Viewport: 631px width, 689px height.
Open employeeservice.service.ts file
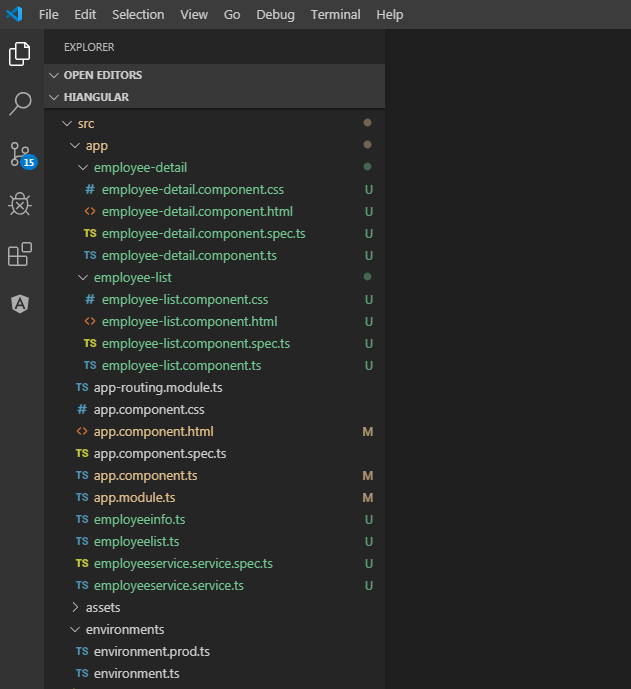point(168,586)
